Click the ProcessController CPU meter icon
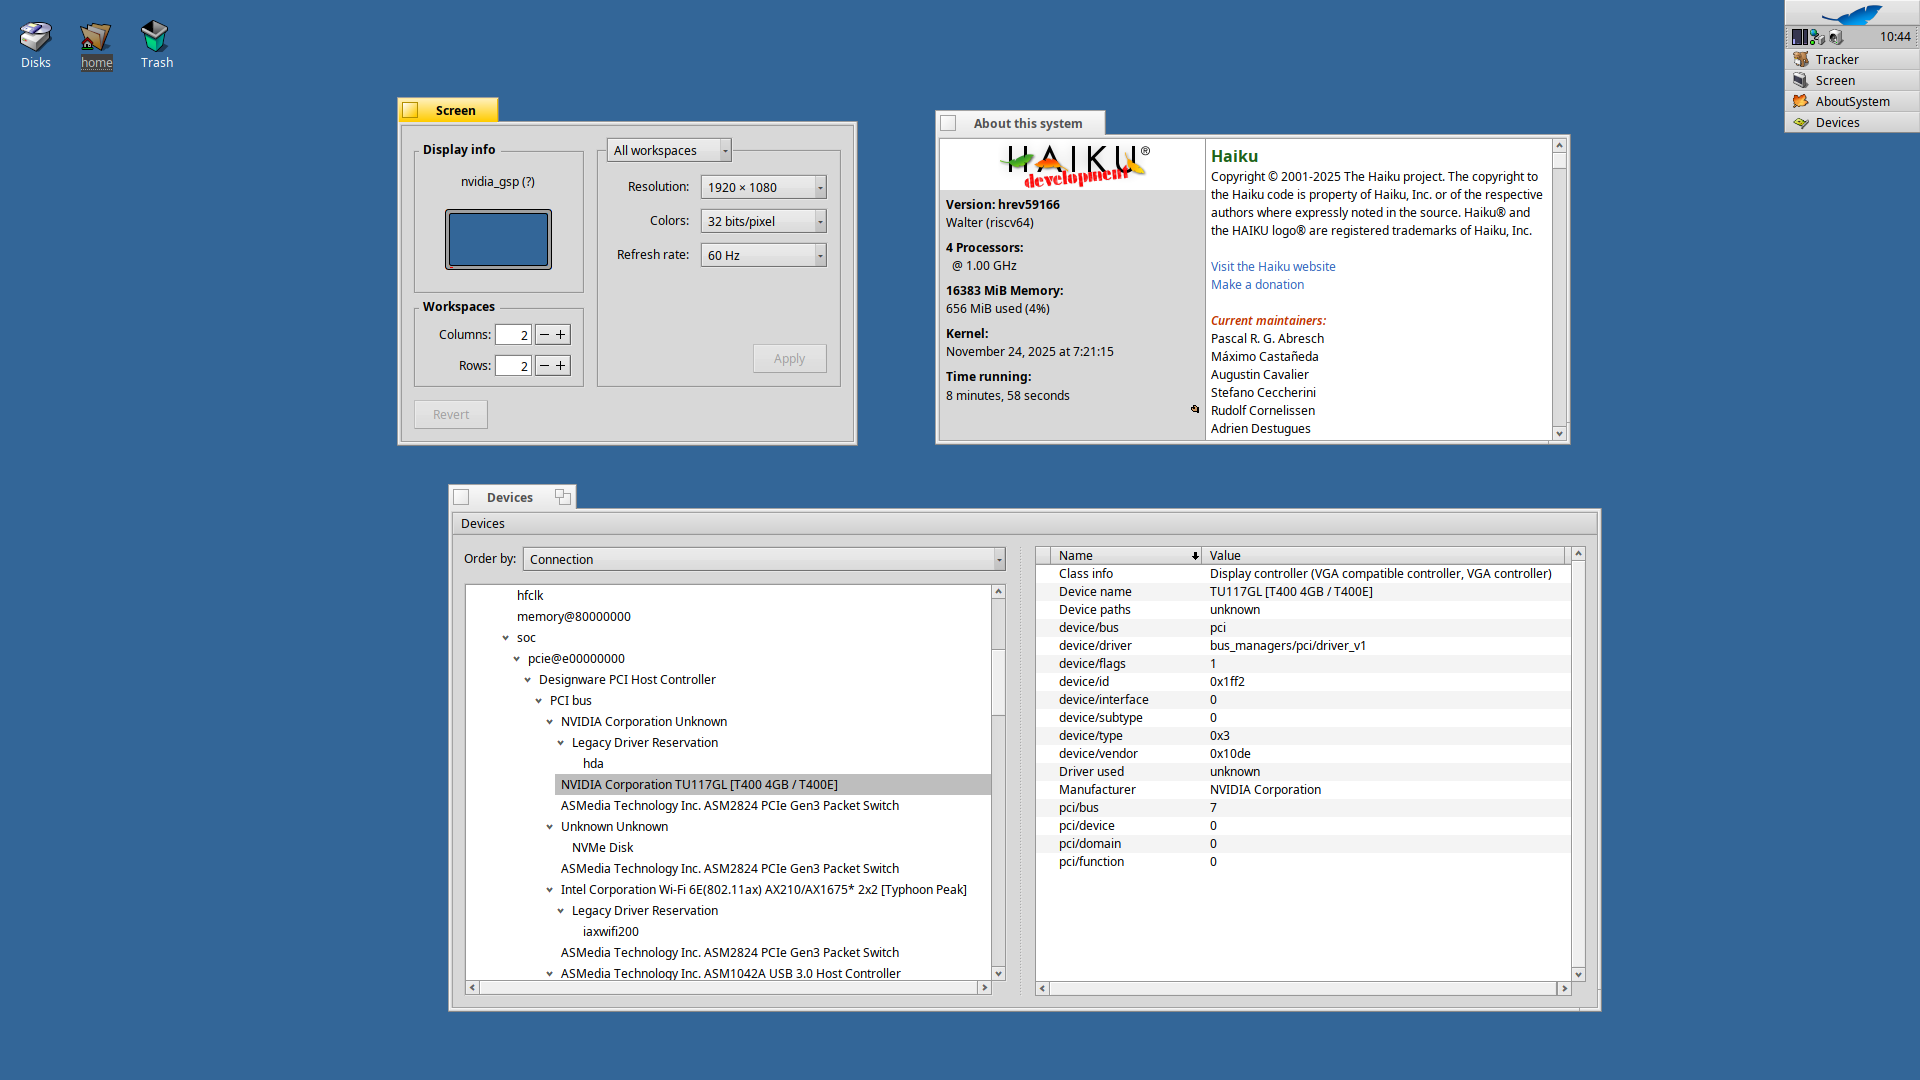Screen dimensions: 1920x1080 (1799, 37)
